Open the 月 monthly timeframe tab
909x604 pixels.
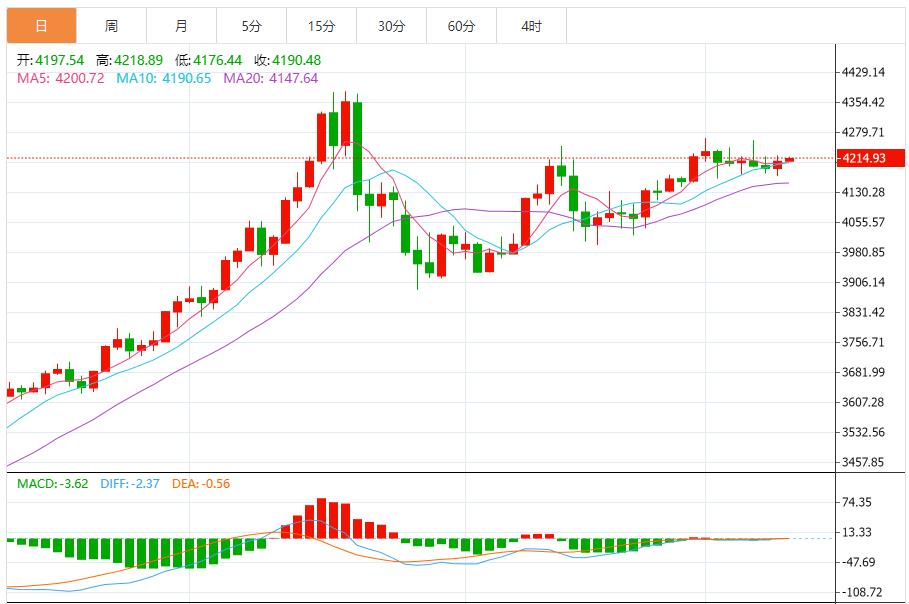pos(181,26)
